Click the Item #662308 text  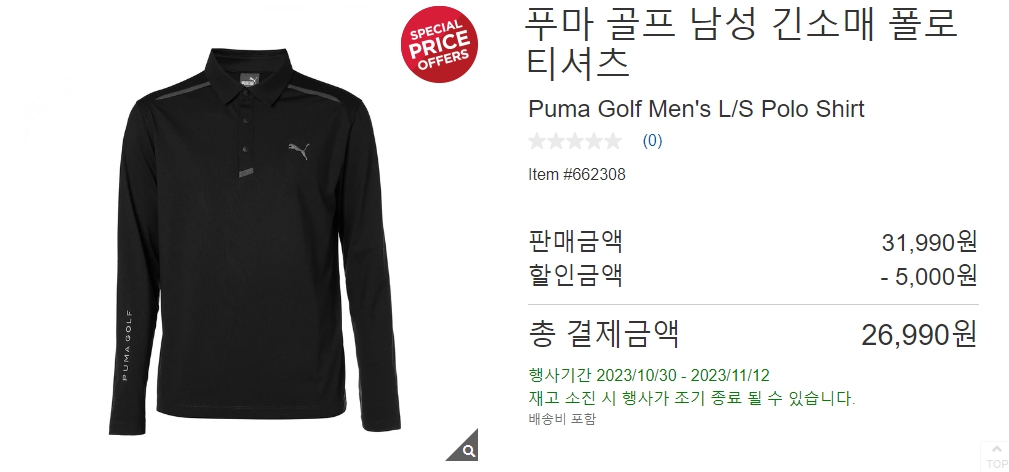(x=577, y=175)
